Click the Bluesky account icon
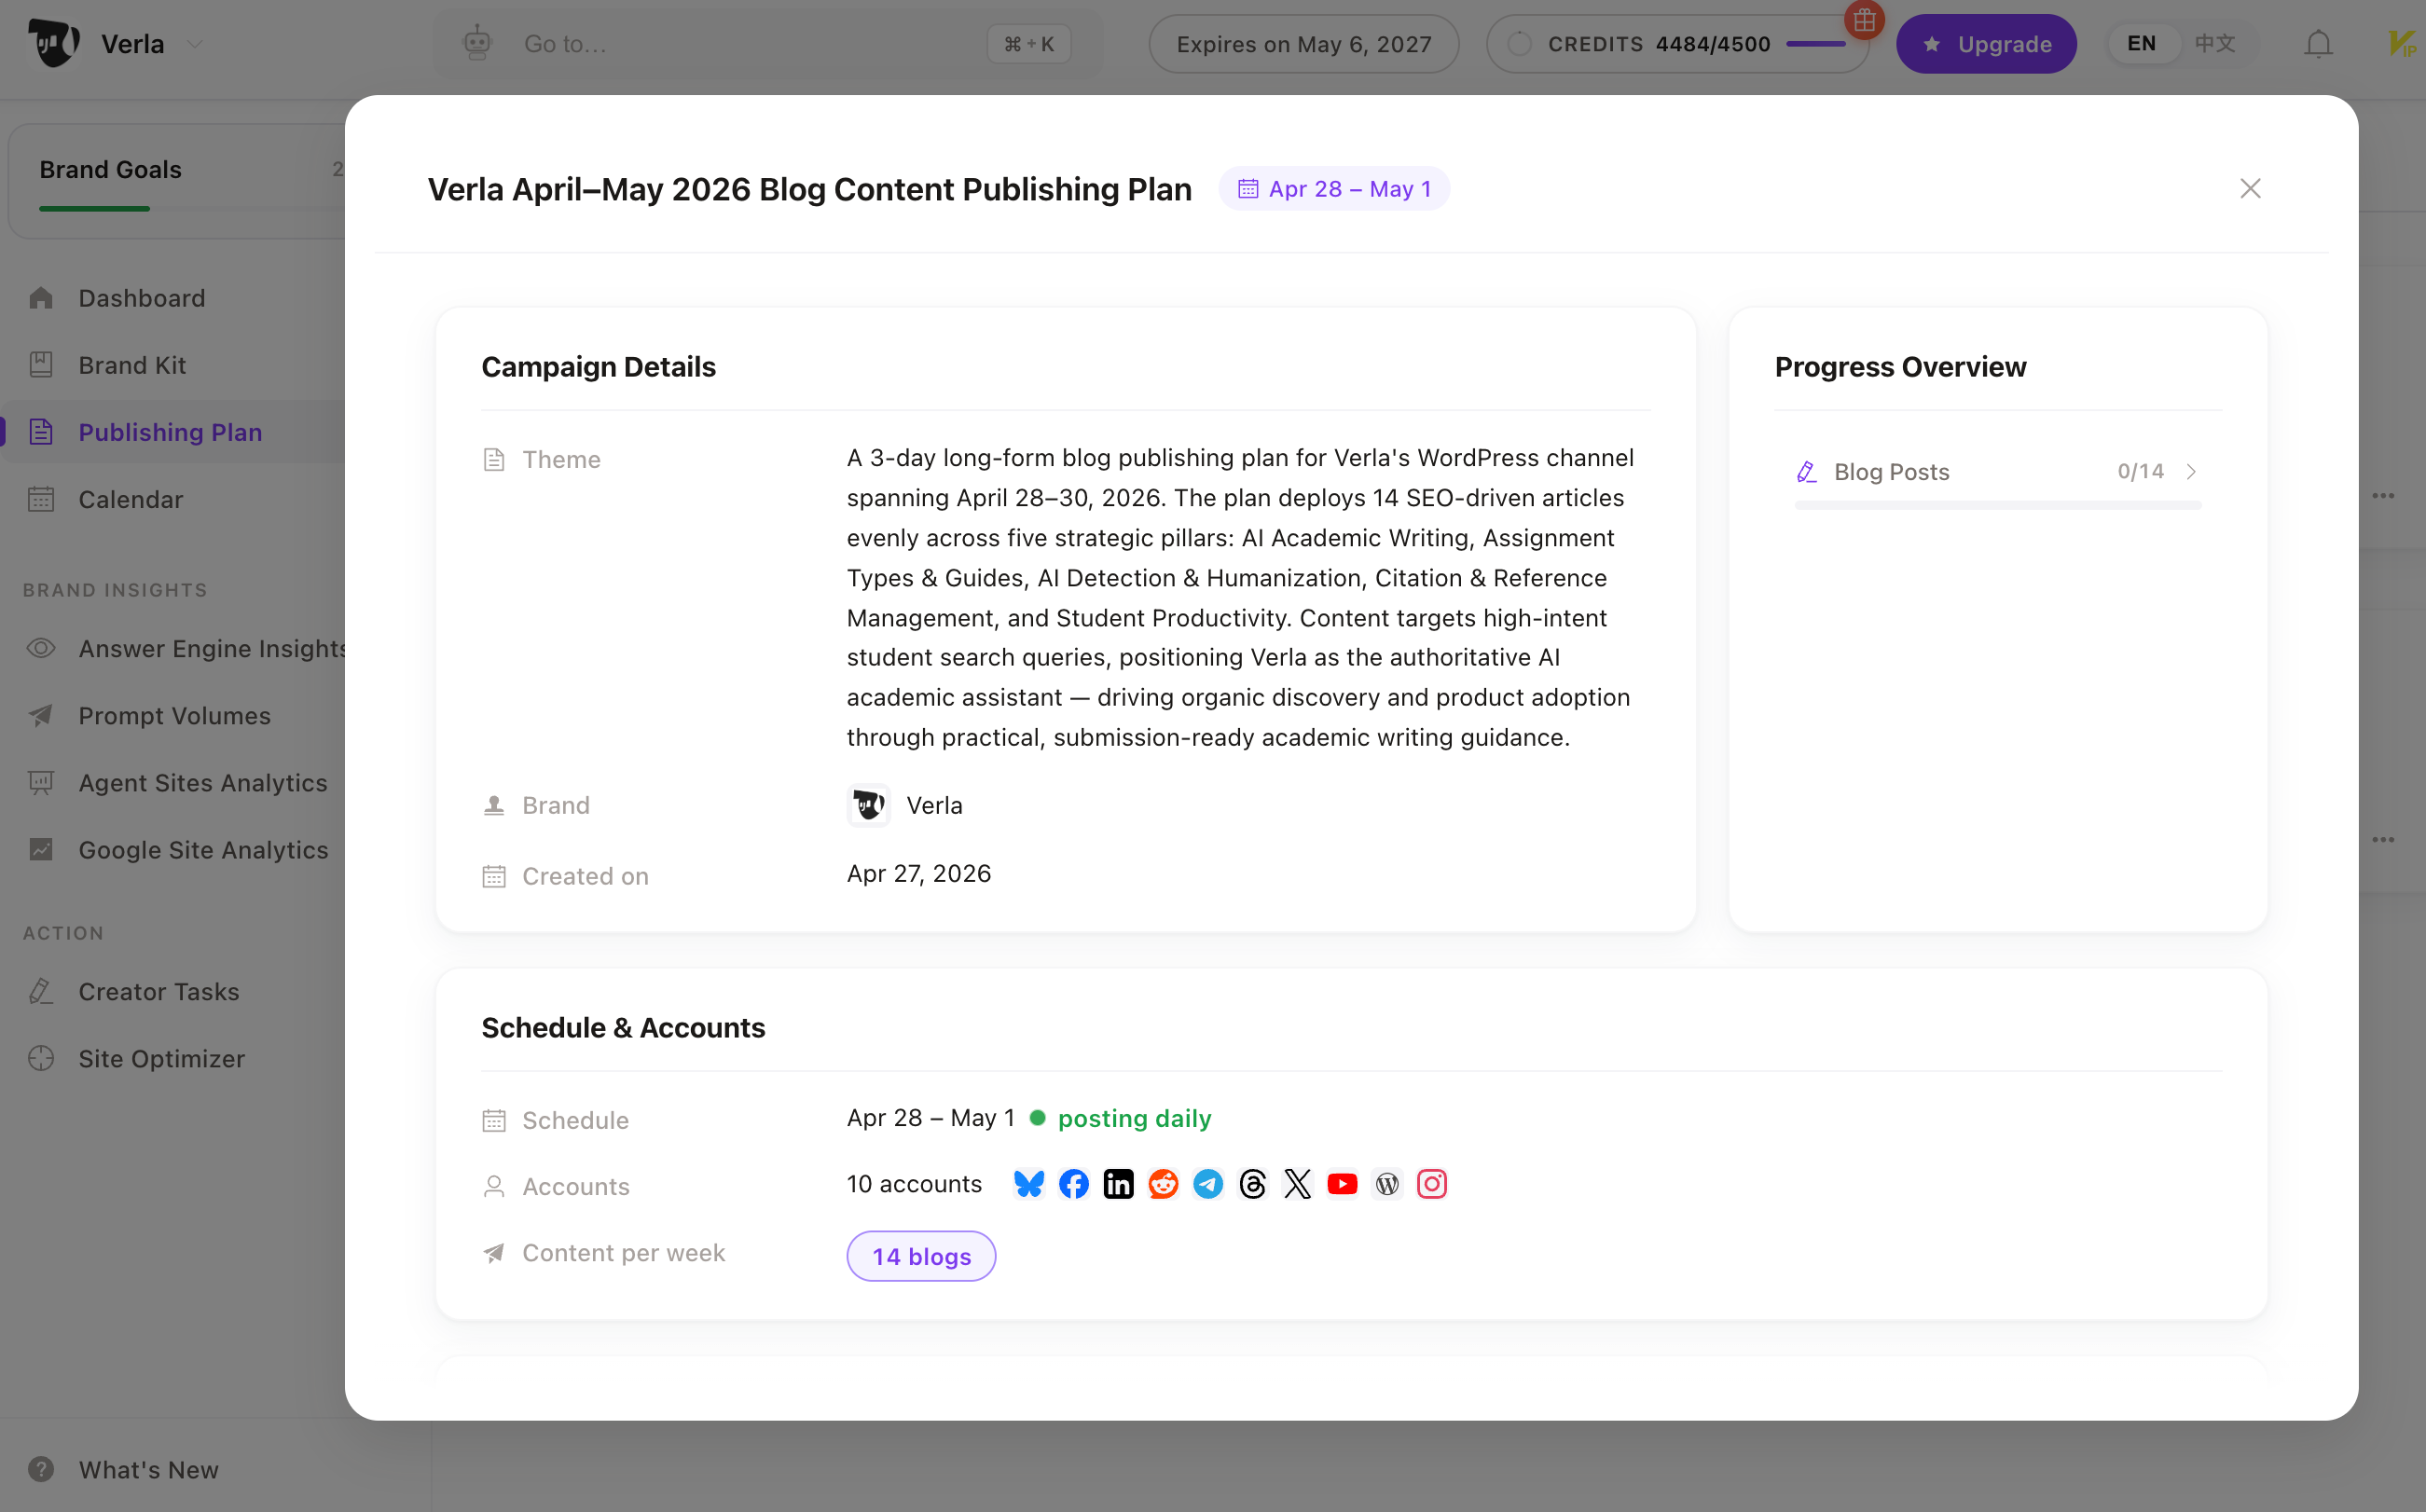Screen dimensions: 2426x1512 pyautogui.click(x=1029, y=1184)
